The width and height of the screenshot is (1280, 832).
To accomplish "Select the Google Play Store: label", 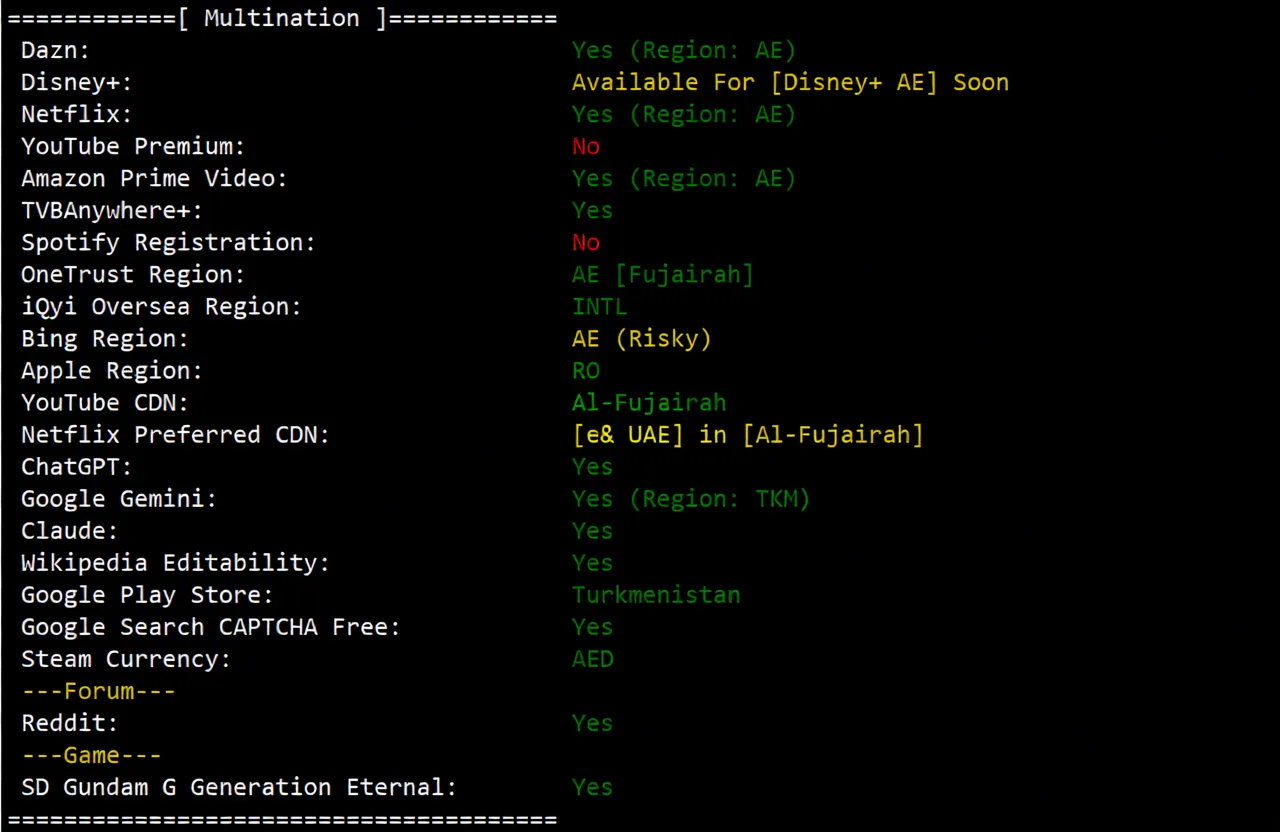I will pos(147,594).
